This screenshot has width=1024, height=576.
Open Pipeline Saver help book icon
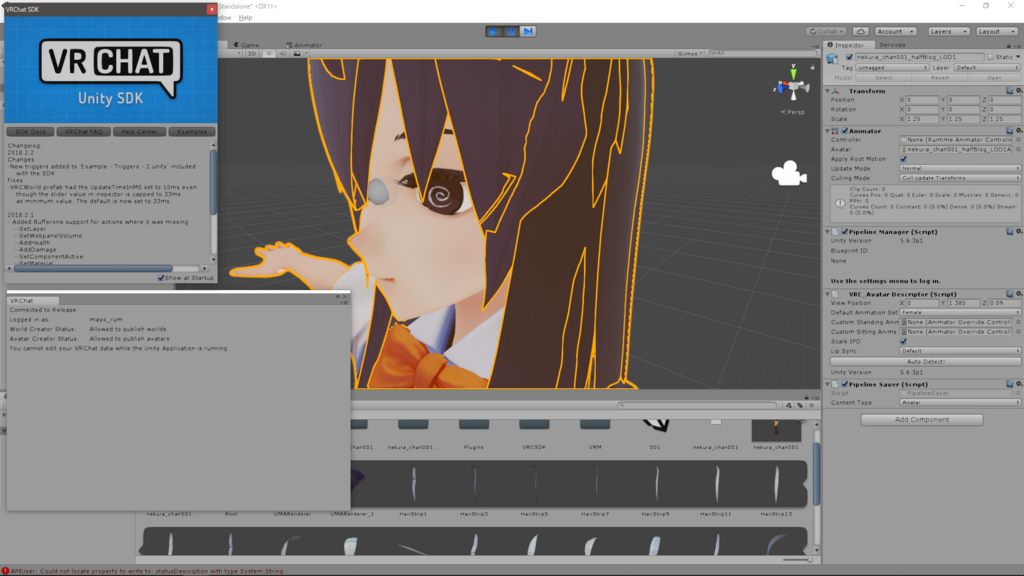(x=1010, y=384)
